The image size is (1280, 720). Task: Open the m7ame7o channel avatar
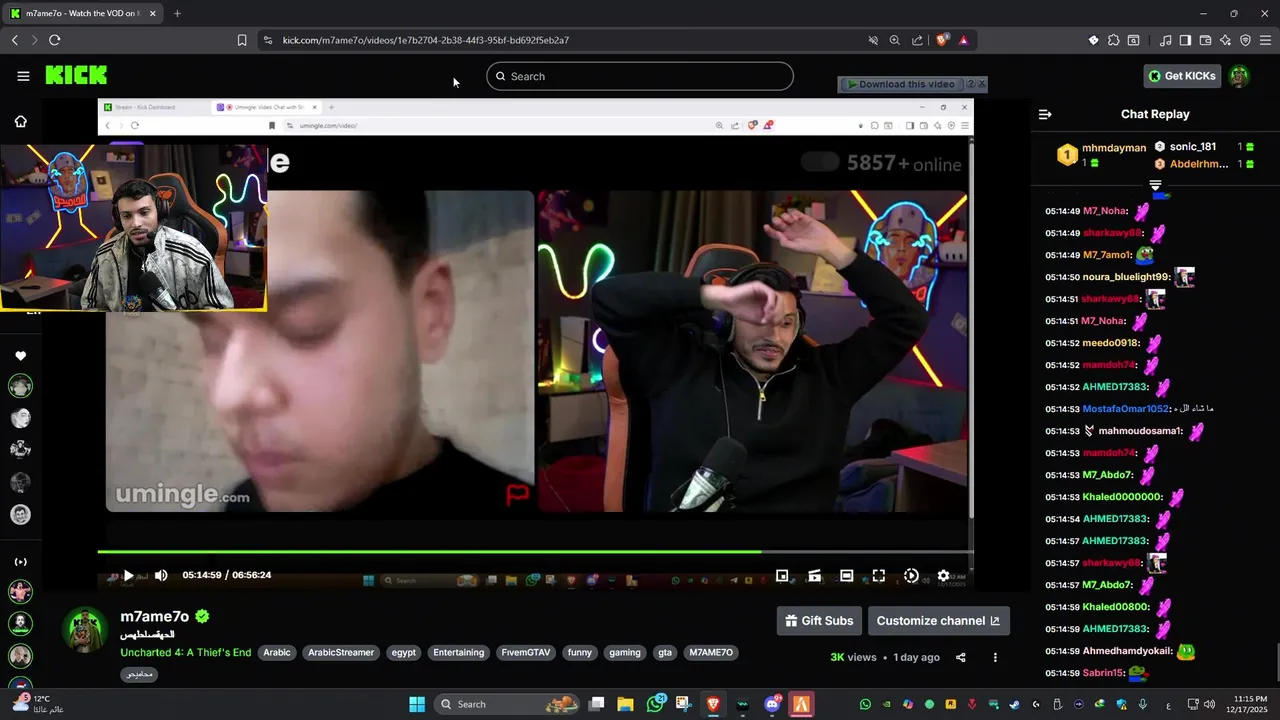click(x=85, y=630)
